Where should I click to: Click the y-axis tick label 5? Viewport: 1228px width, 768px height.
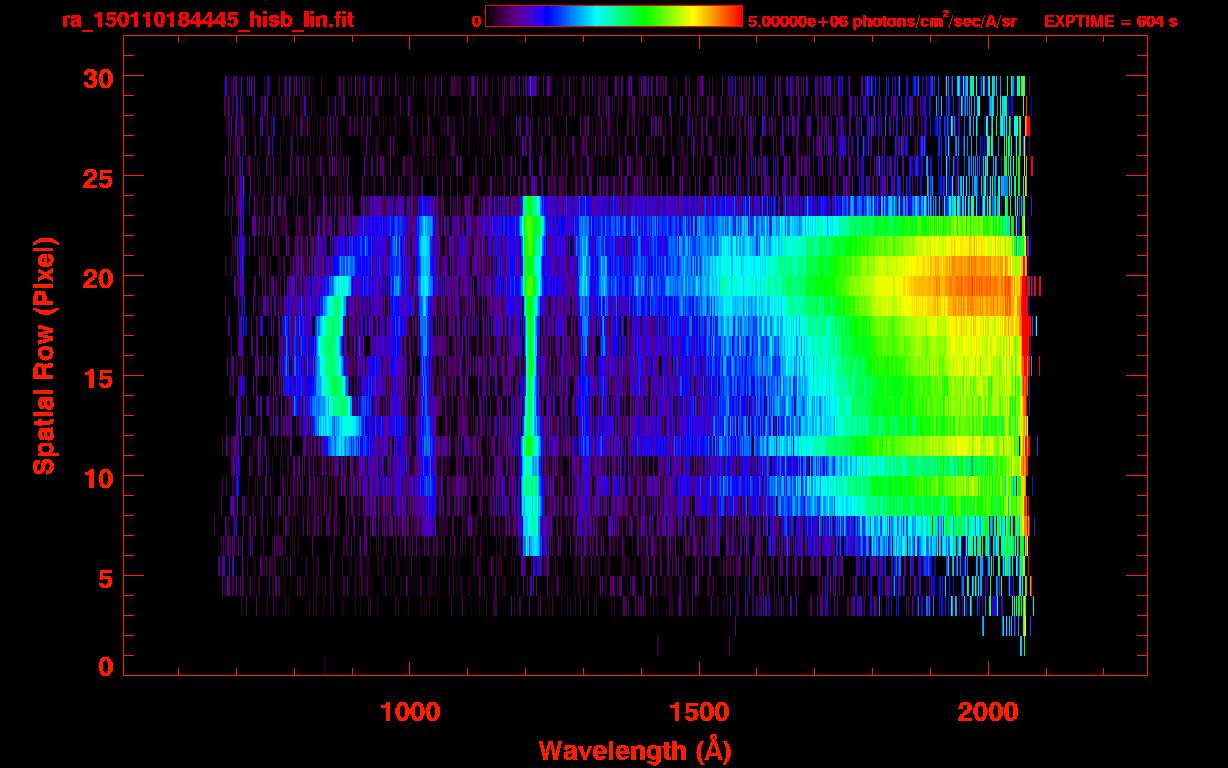[106, 577]
